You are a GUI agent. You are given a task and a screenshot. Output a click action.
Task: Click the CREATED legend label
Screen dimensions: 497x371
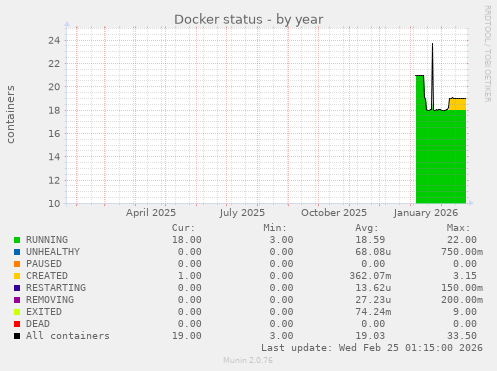point(47,276)
